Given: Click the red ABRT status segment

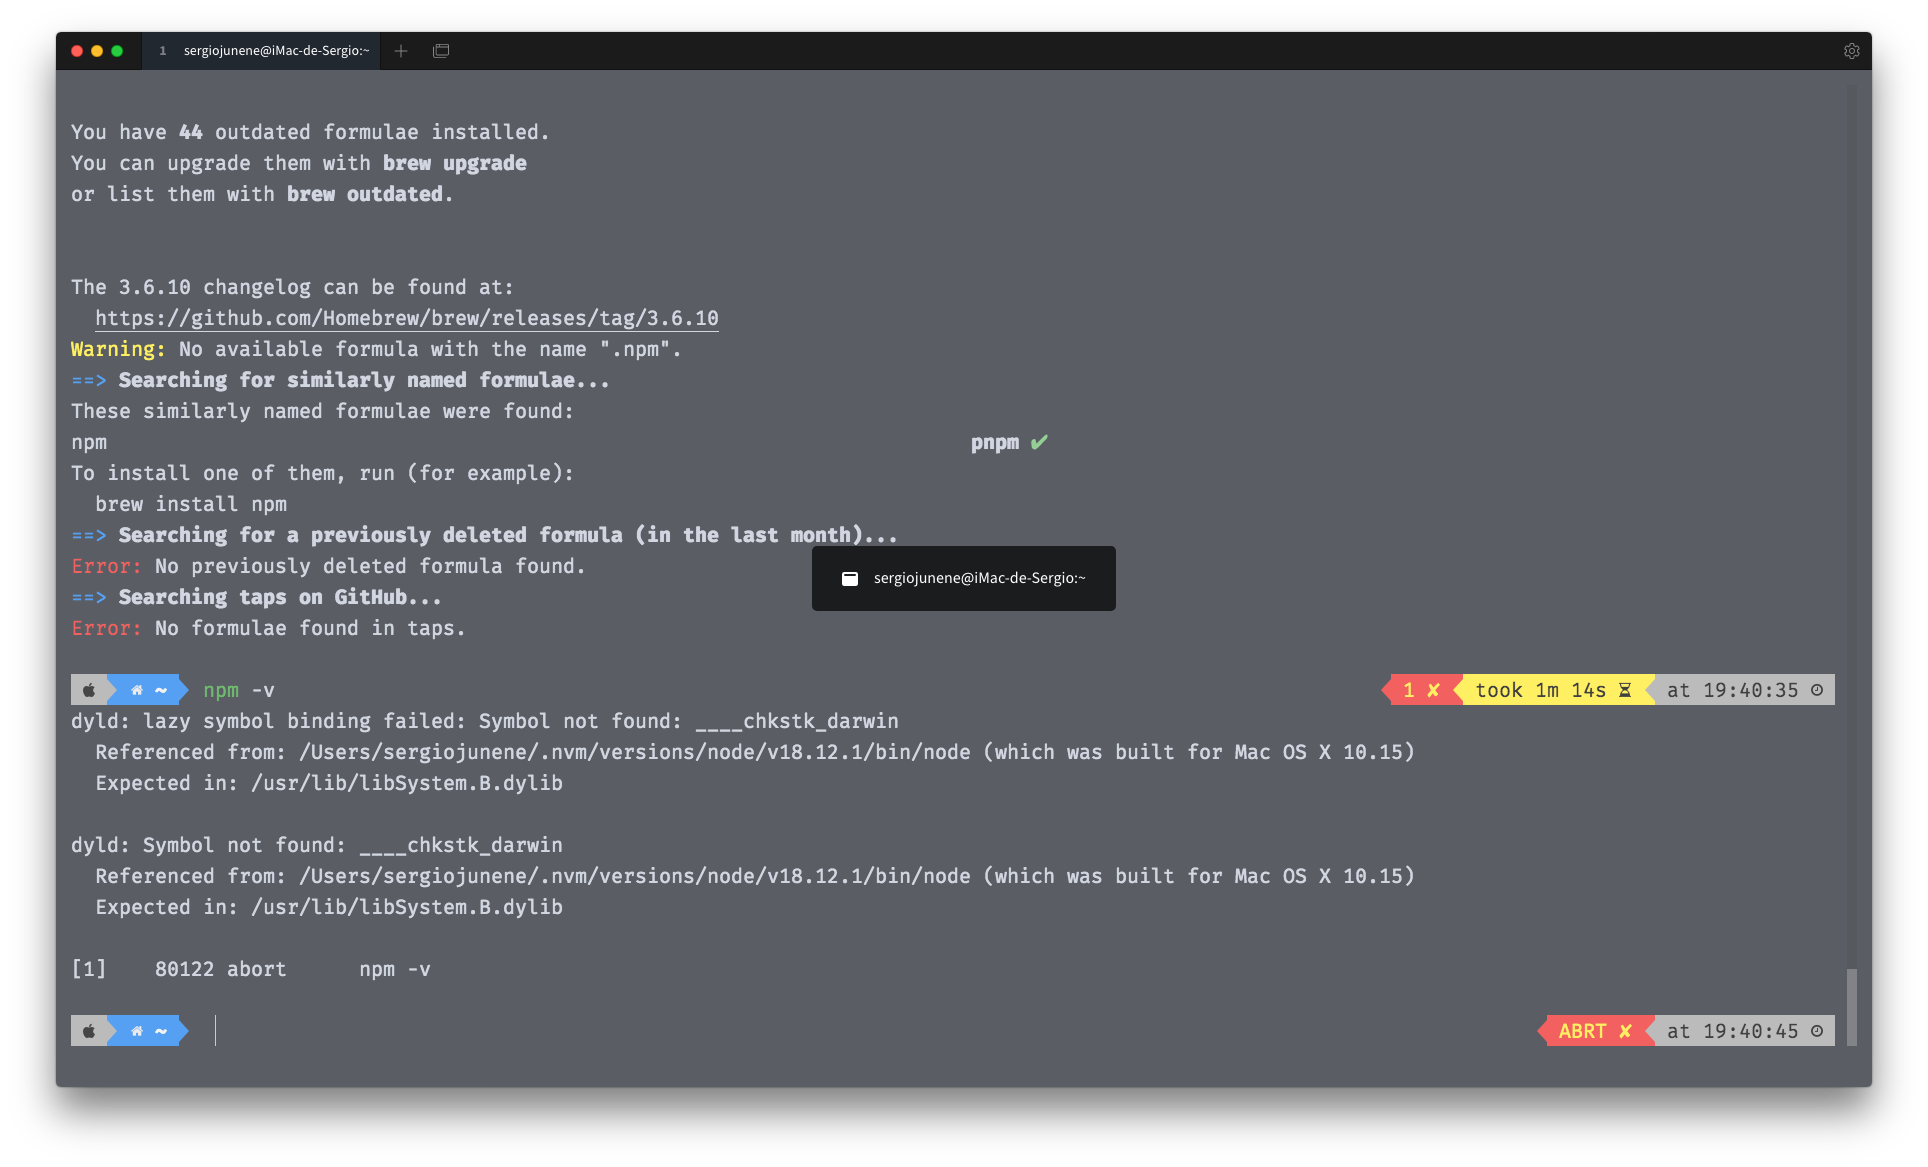Looking at the screenshot, I should coord(1594,1031).
